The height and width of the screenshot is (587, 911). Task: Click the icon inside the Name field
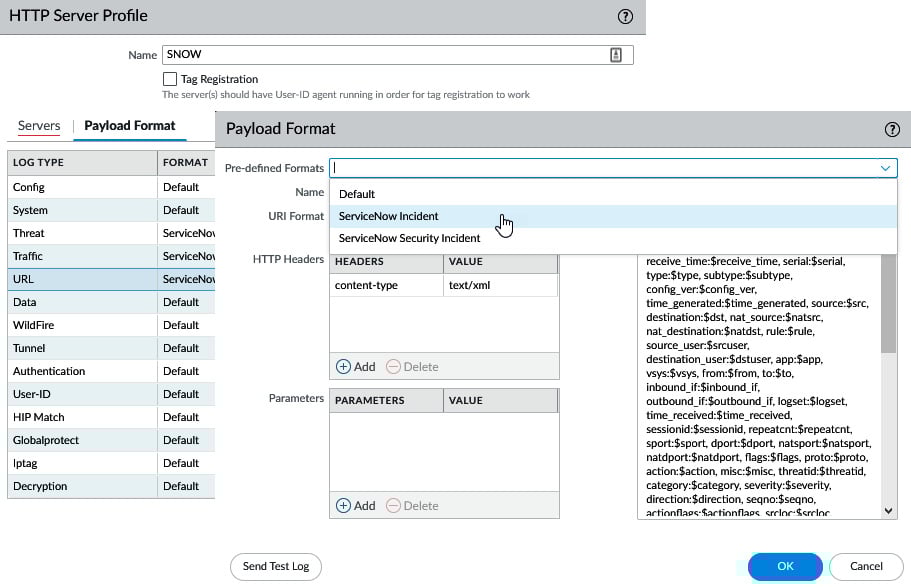pos(616,55)
